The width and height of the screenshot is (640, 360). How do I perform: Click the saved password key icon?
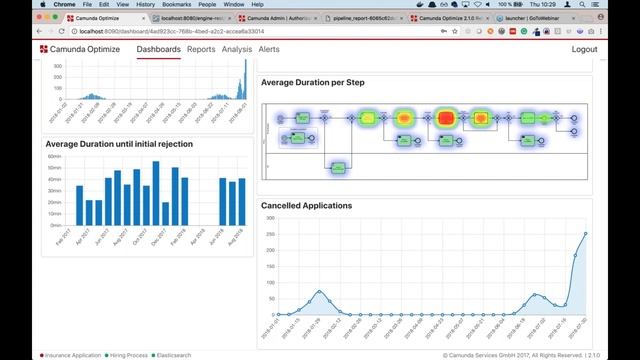[444, 31]
